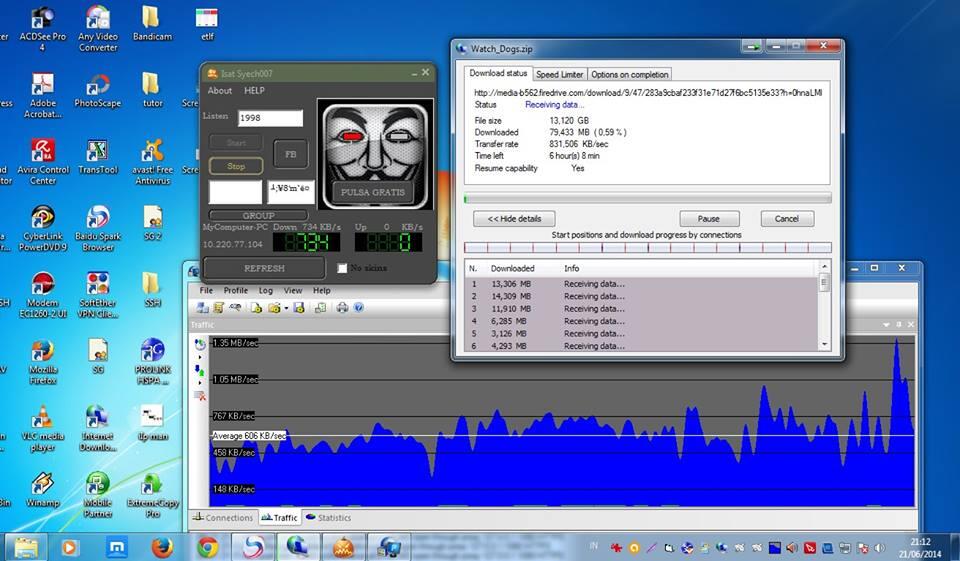
Task: Launch Adobe Acrobat desktop shortcut
Action: [42, 95]
